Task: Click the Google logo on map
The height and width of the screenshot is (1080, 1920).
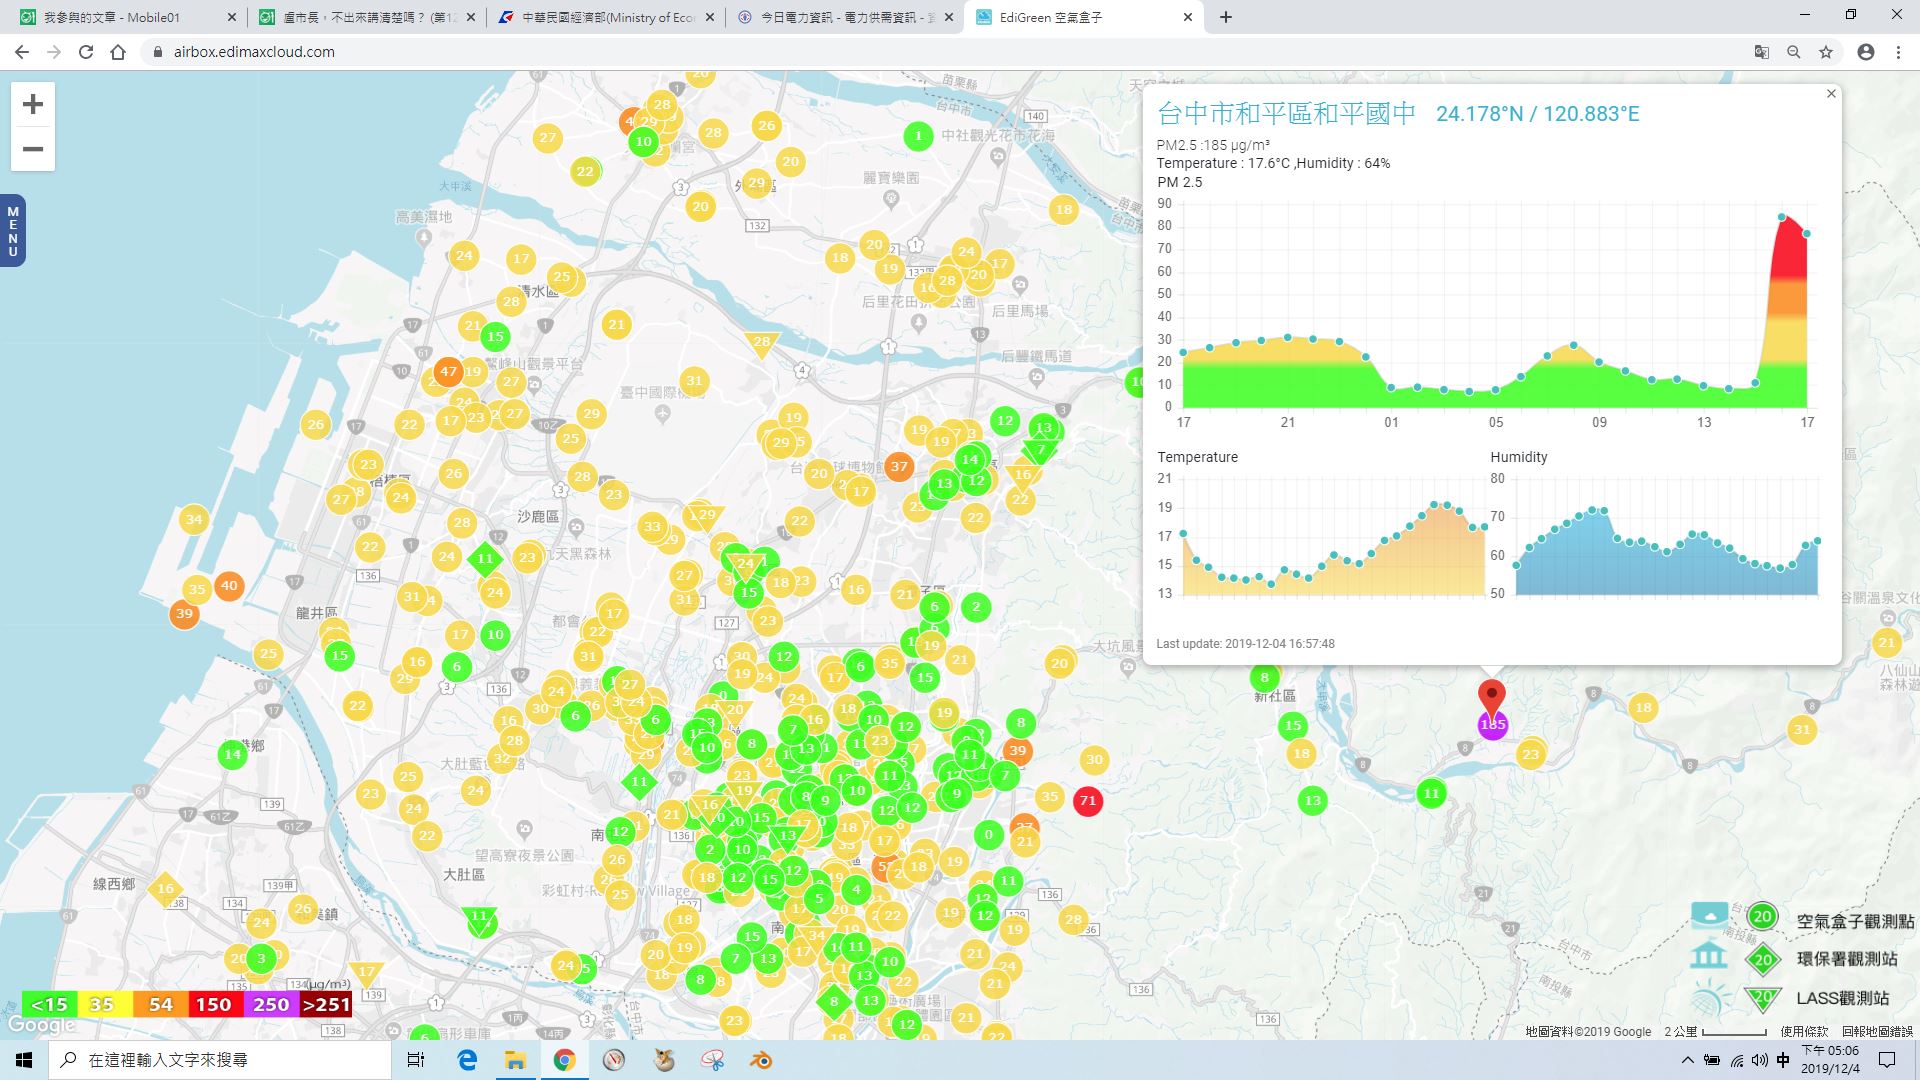Action: coord(41,1025)
